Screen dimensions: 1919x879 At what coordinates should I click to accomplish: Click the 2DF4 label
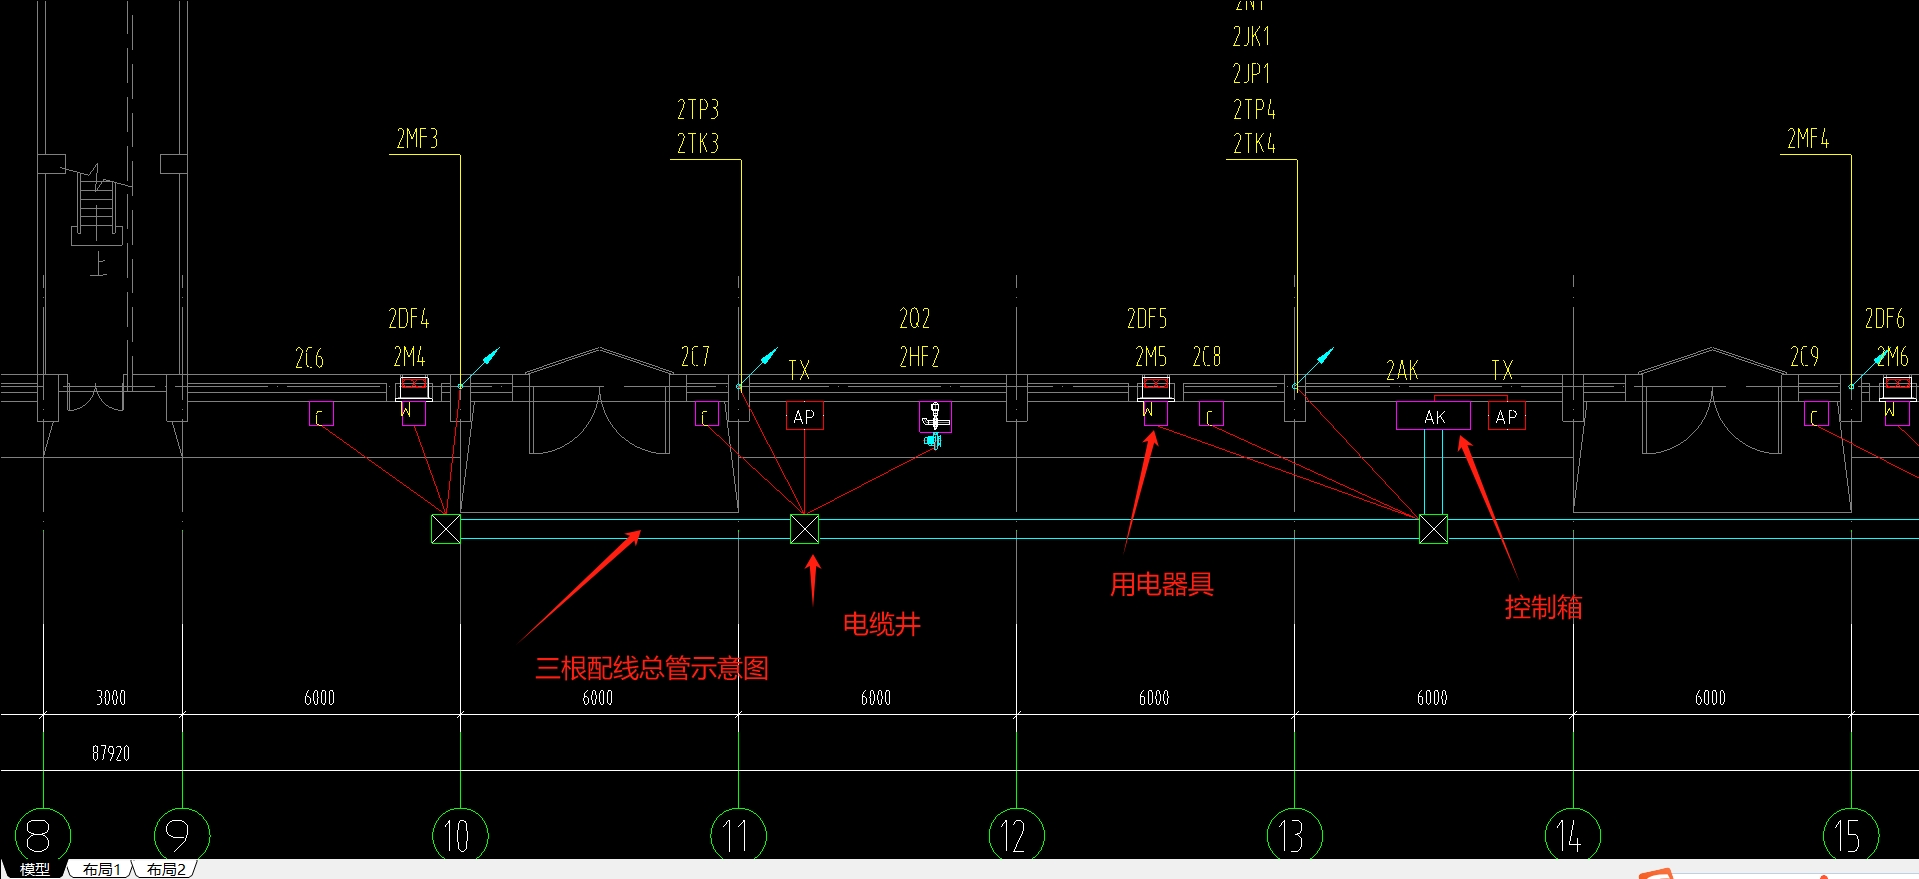coord(408,319)
